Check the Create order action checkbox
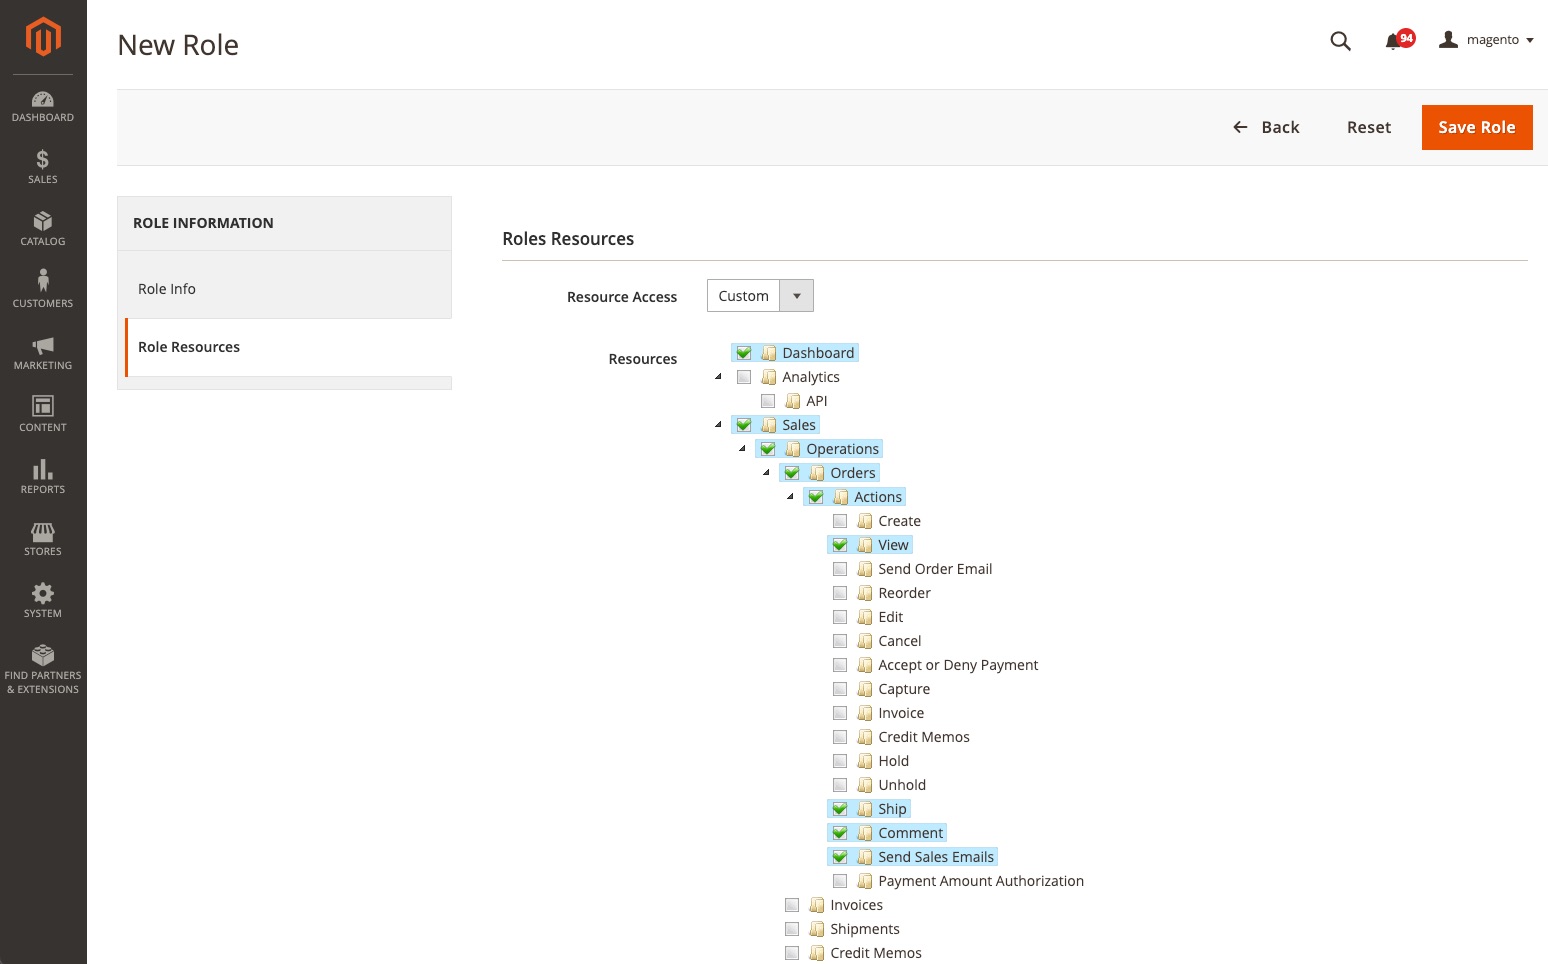Screen dimensions: 1548x964 [x=840, y=521]
